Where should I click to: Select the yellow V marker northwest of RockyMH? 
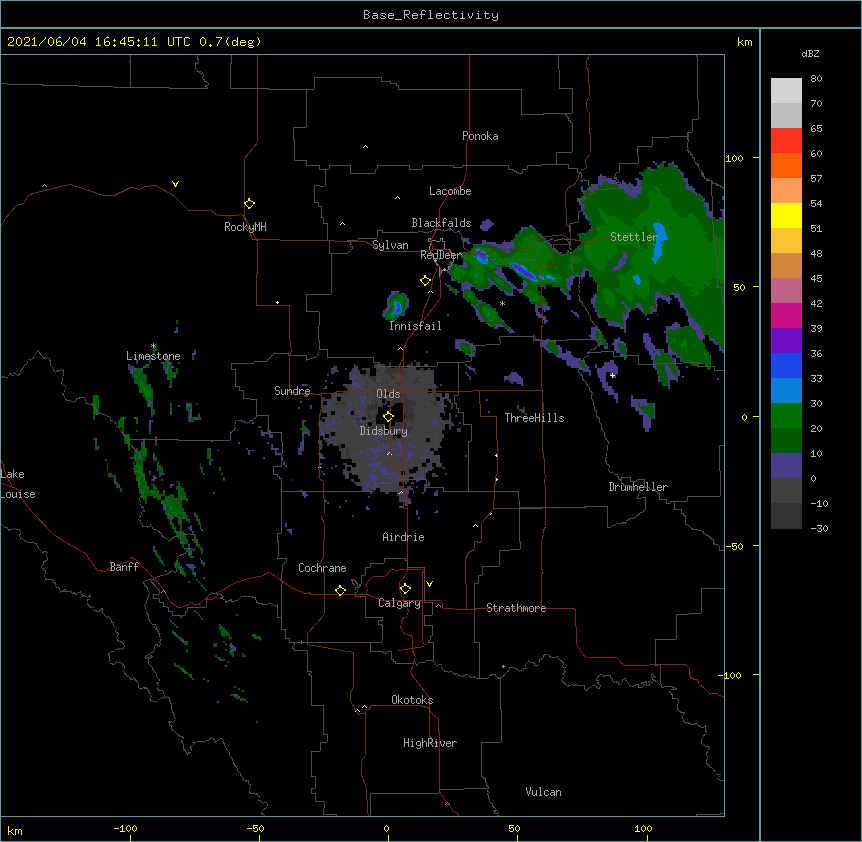tap(175, 184)
